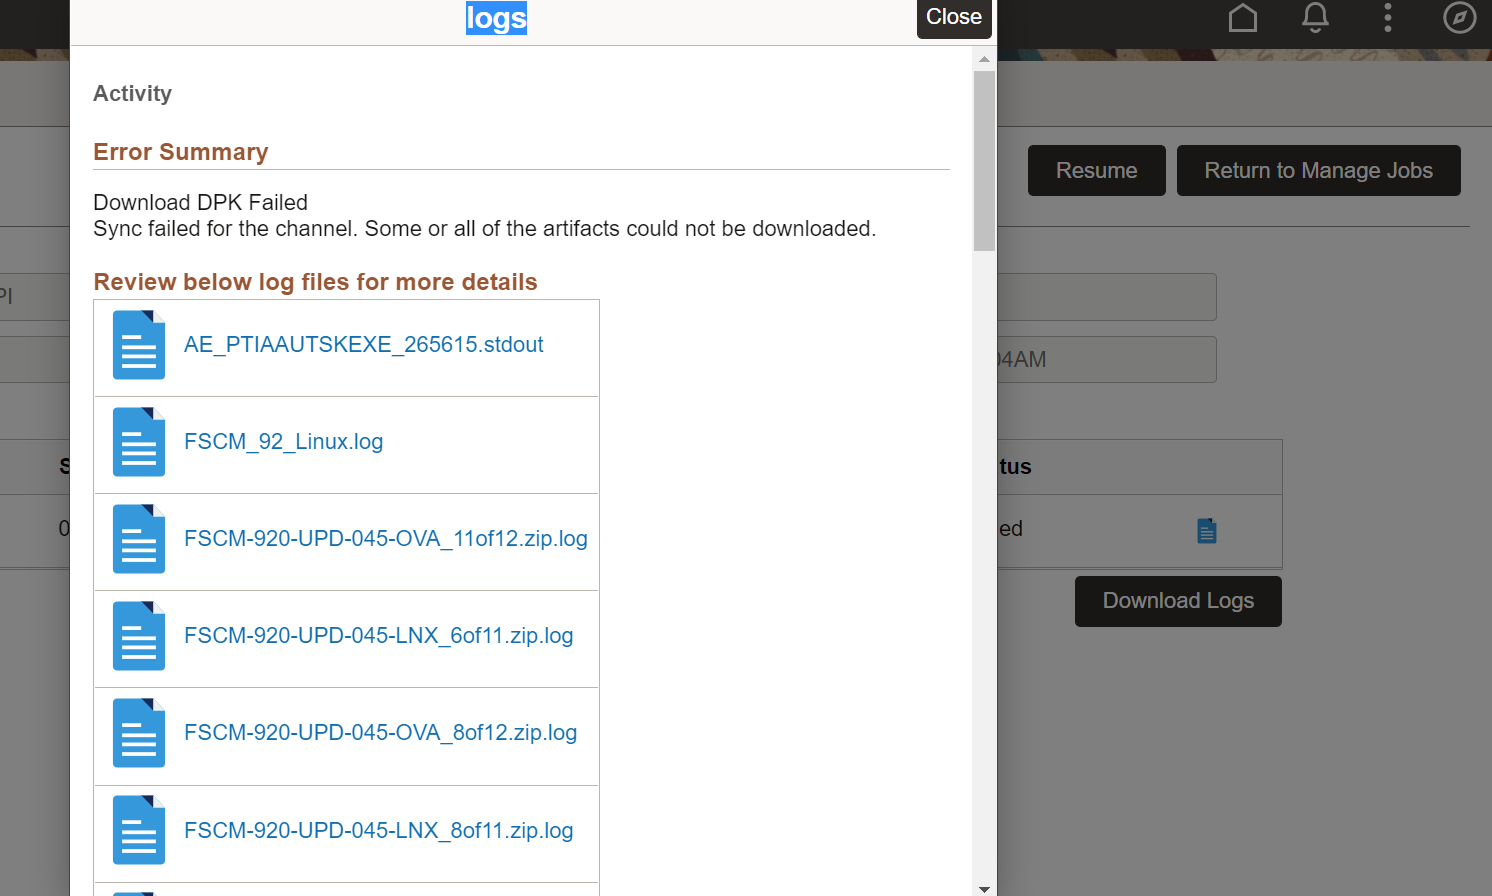This screenshot has height=896, width=1492.
Task: Click the 'Activity' heading text
Action: coord(133,94)
